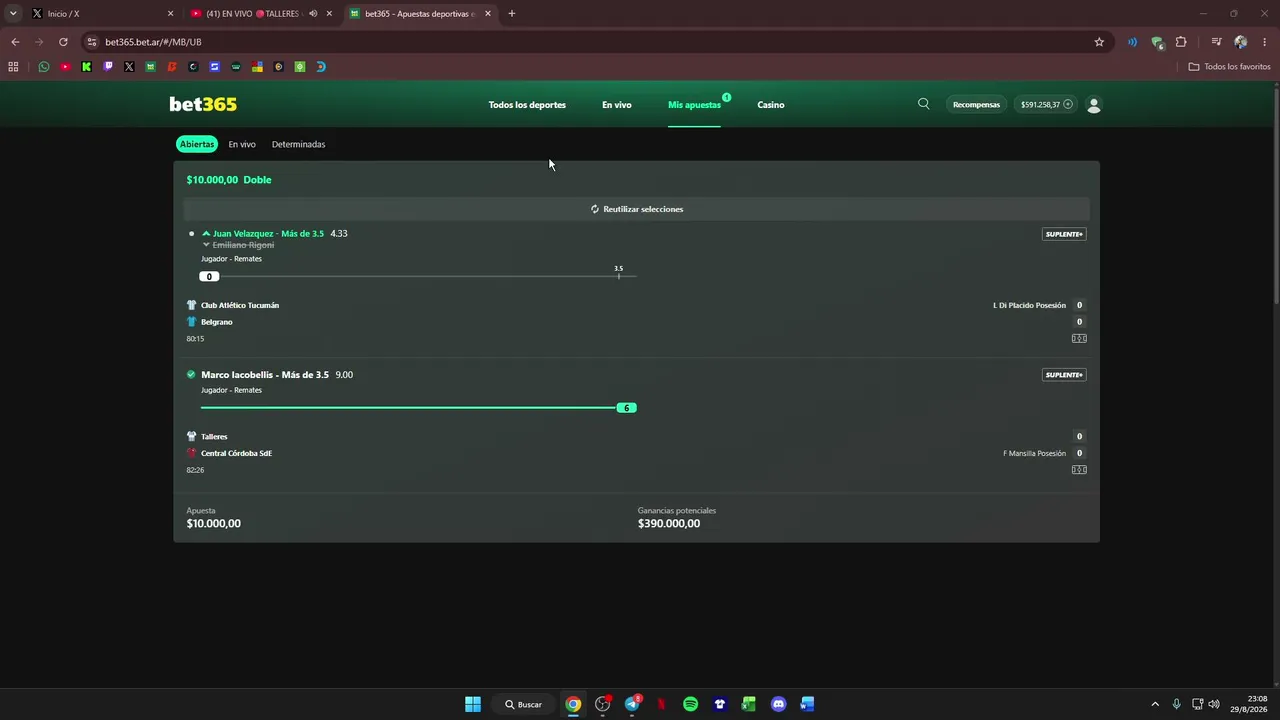Open the volume control in the system tray
The image size is (1280, 720).
pos(1214,704)
